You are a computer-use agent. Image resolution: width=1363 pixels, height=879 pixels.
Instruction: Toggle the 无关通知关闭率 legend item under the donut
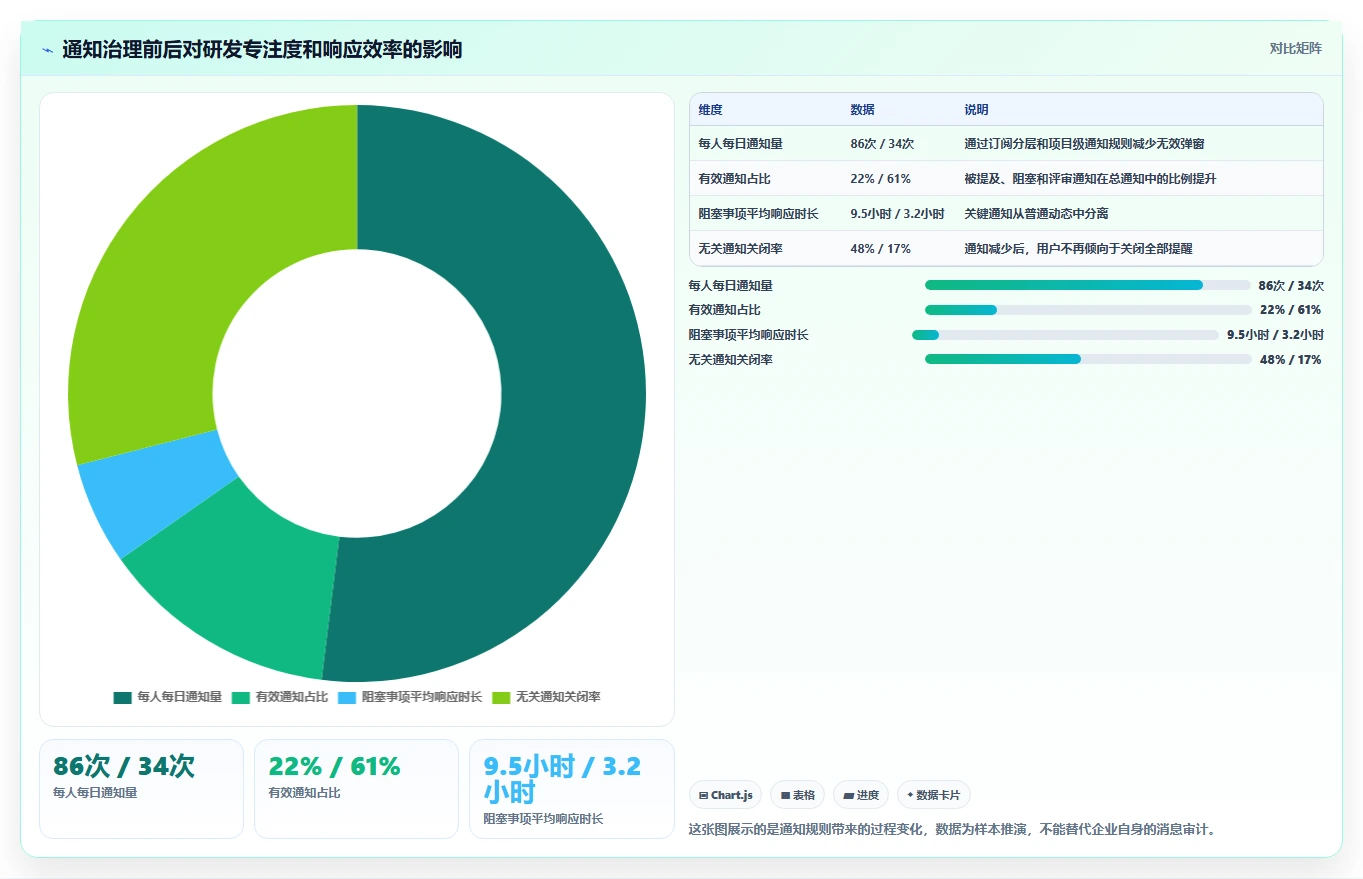pyautogui.click(x=546, y=697)
